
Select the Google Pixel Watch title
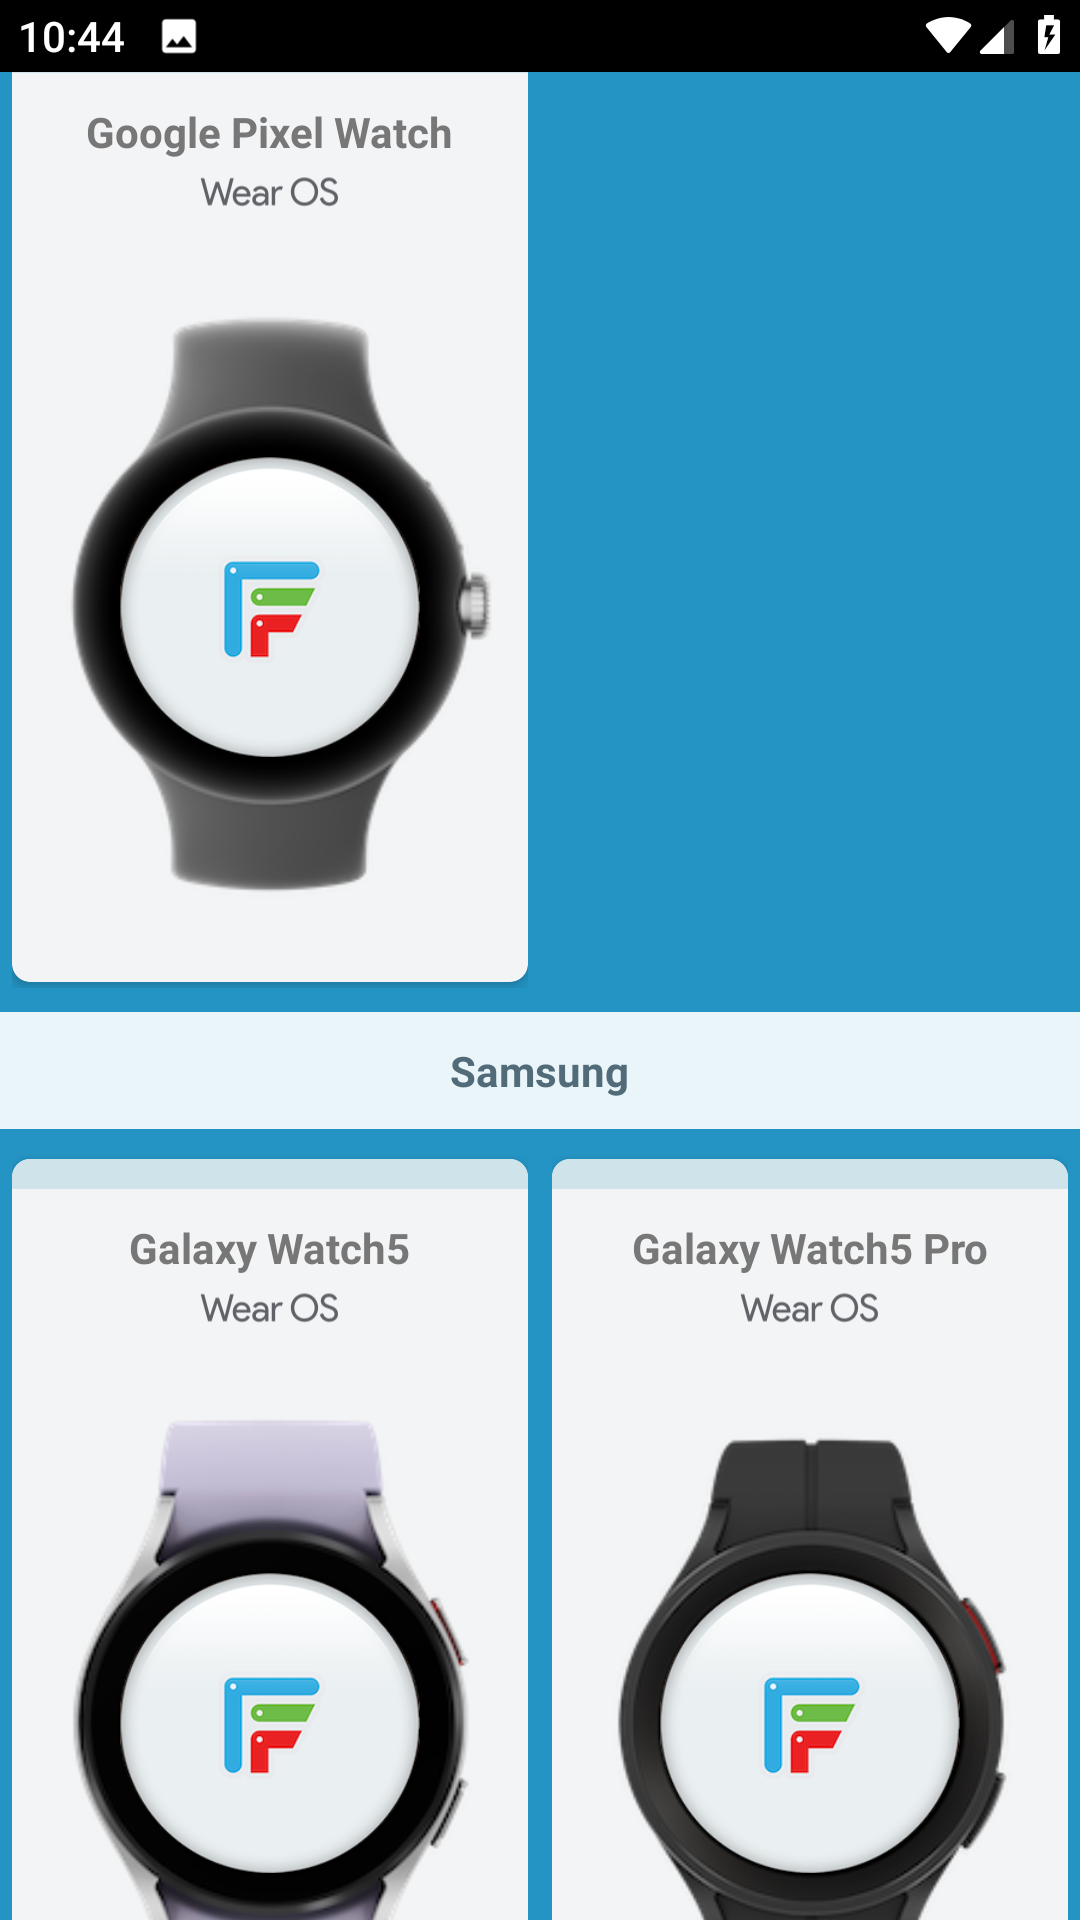pyautogui.click(x=269, y=134)
